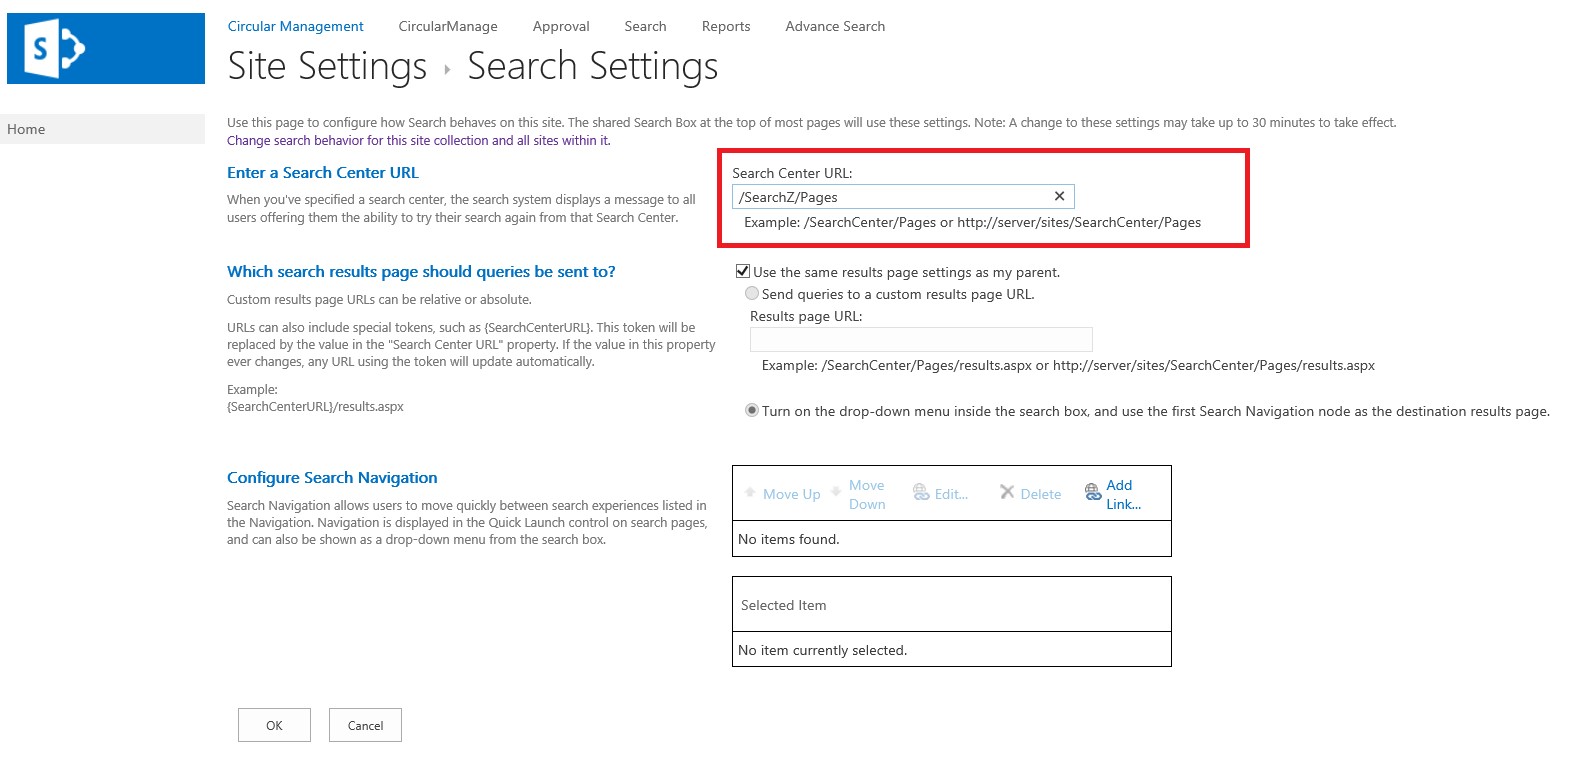Click the 'Results page URL:' label

pyautogui.click(x=806, y=316)
